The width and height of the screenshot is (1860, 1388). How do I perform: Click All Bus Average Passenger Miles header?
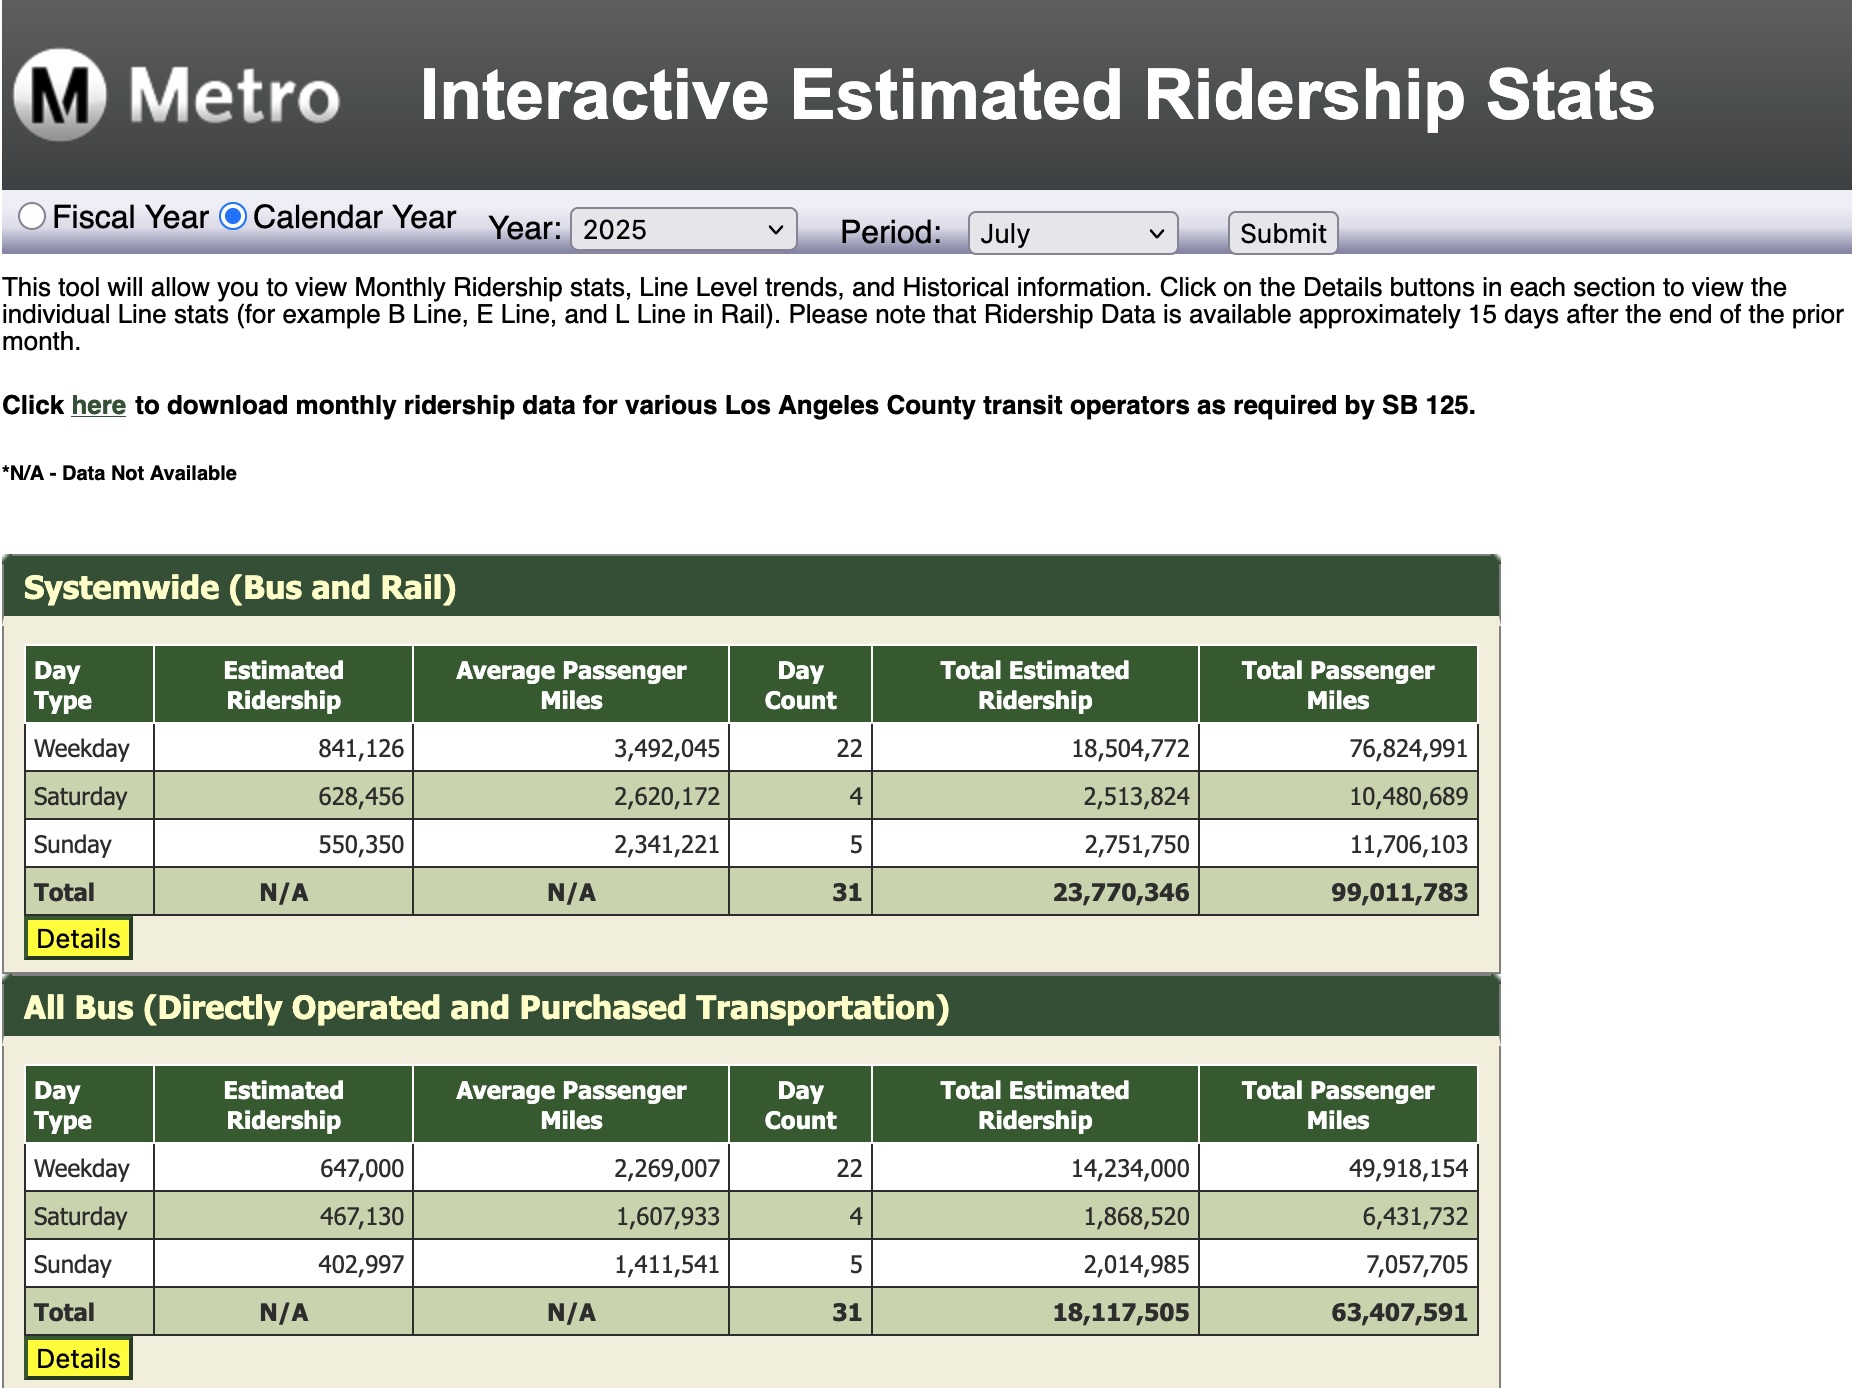pos(571,1105)
